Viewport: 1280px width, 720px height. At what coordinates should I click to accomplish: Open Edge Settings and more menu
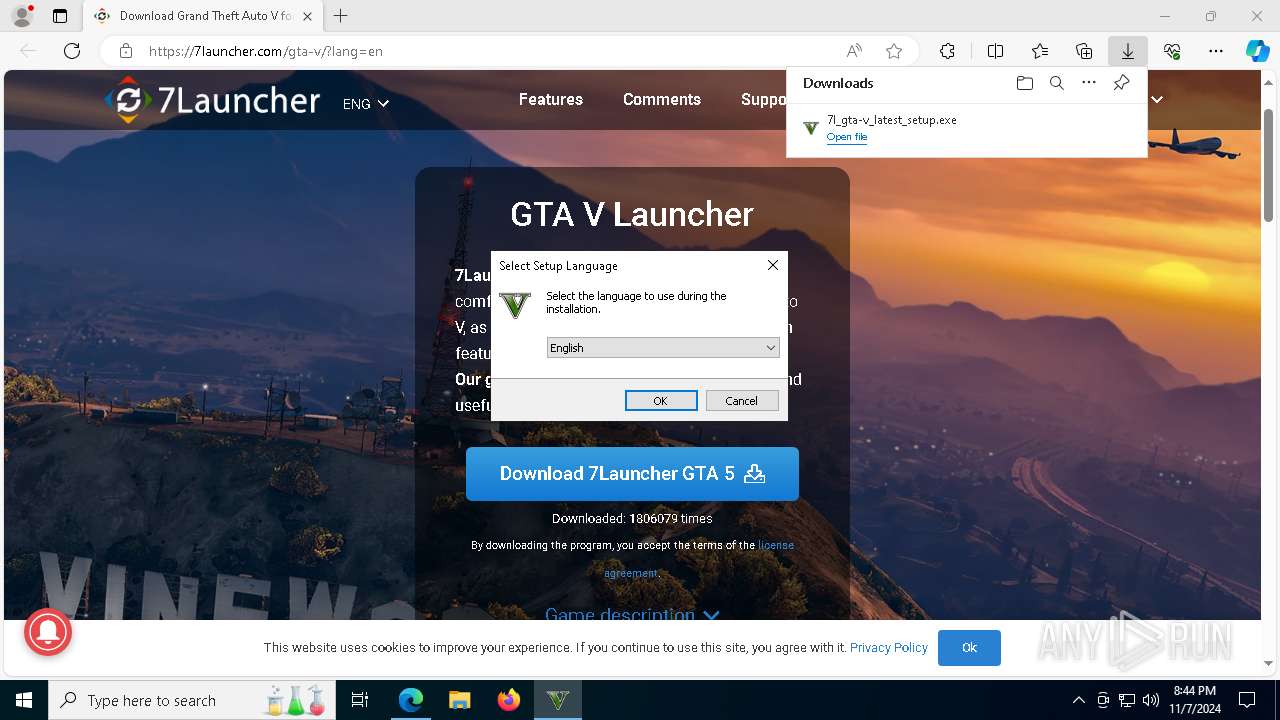click(x=1216, y=51)
